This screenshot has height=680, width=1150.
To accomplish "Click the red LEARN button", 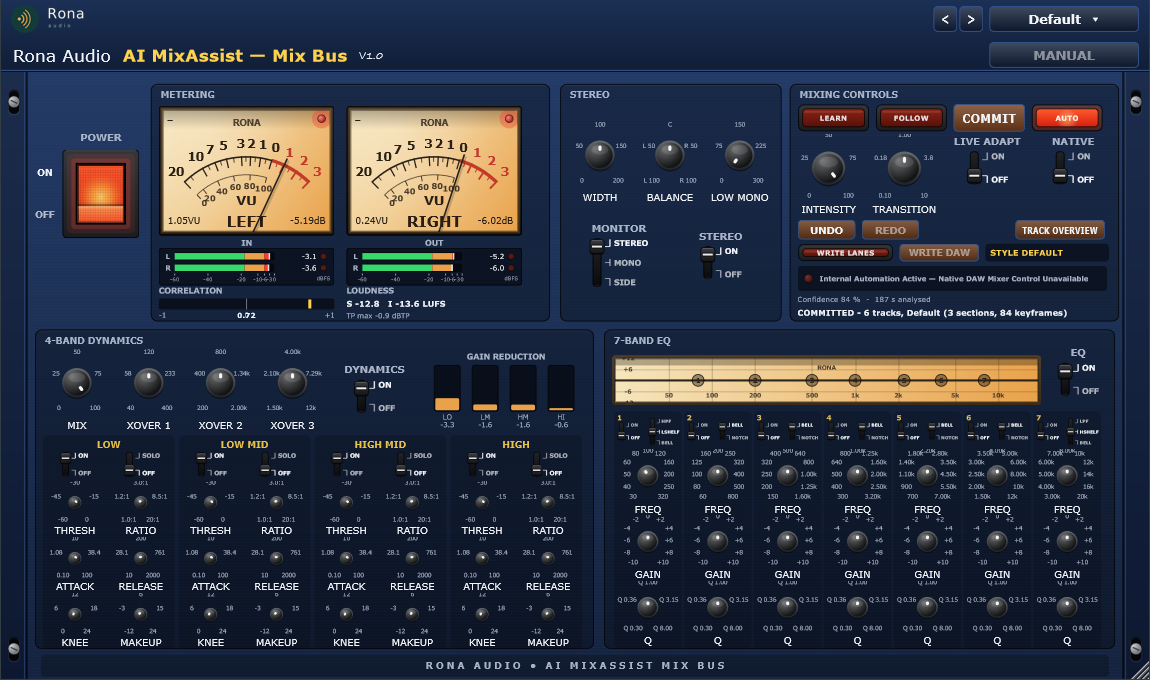I will coord(833,118).
